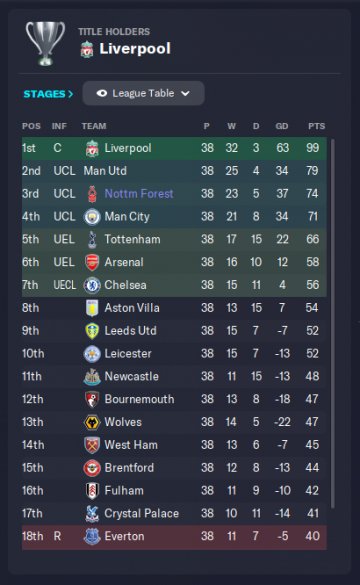Click the silver trophy icon

click(45, 43)
